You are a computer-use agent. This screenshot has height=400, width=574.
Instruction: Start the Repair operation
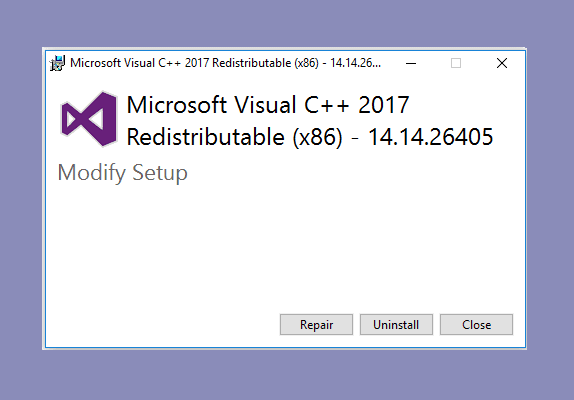click(316, 324)
